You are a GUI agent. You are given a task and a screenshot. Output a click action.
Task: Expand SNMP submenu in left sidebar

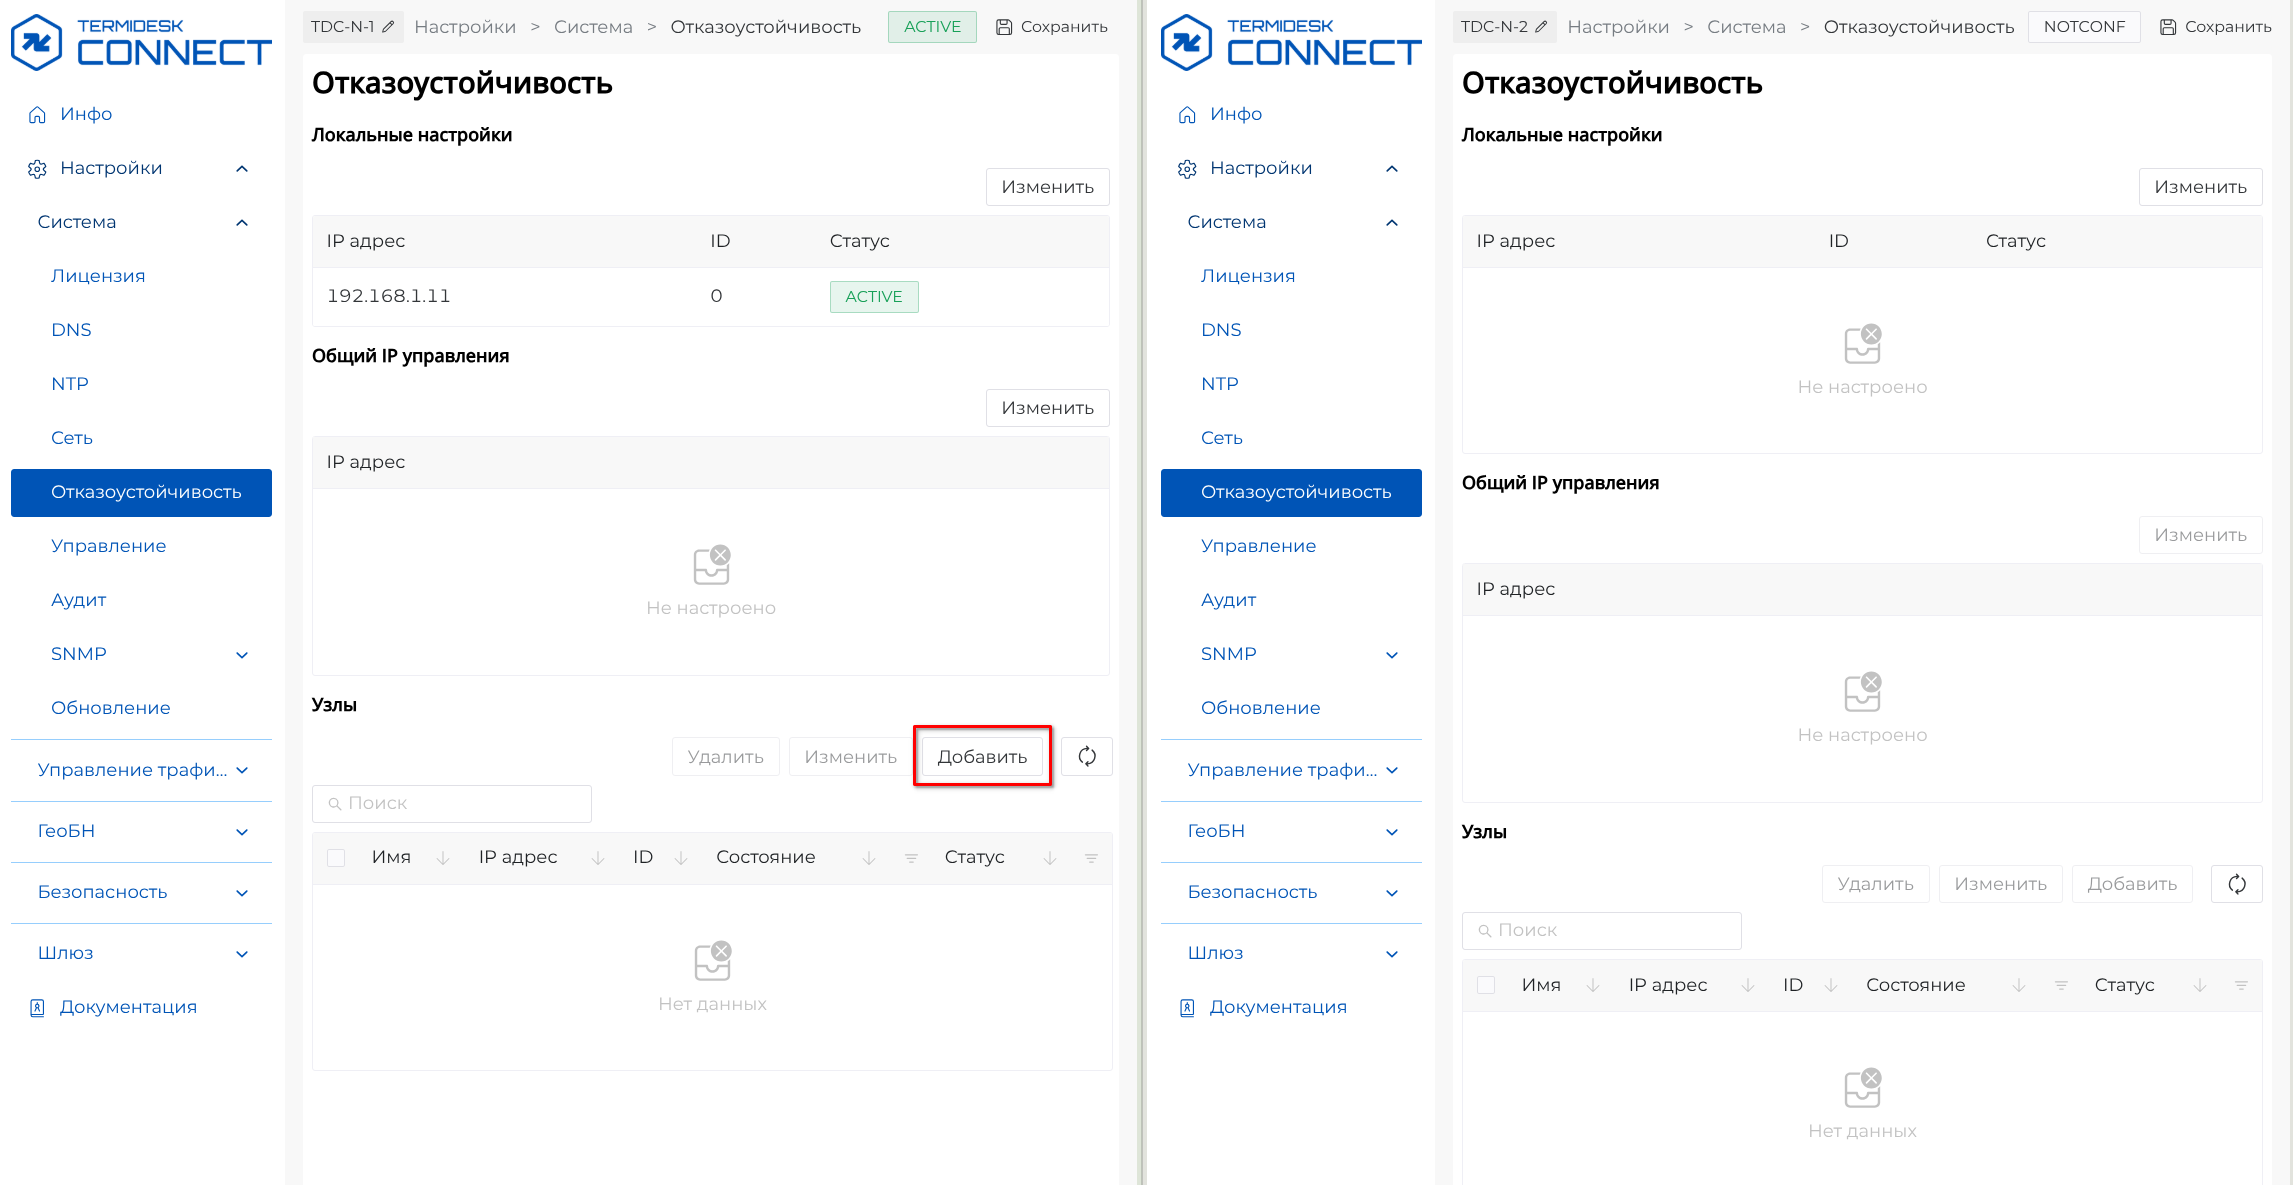[242, 655]
